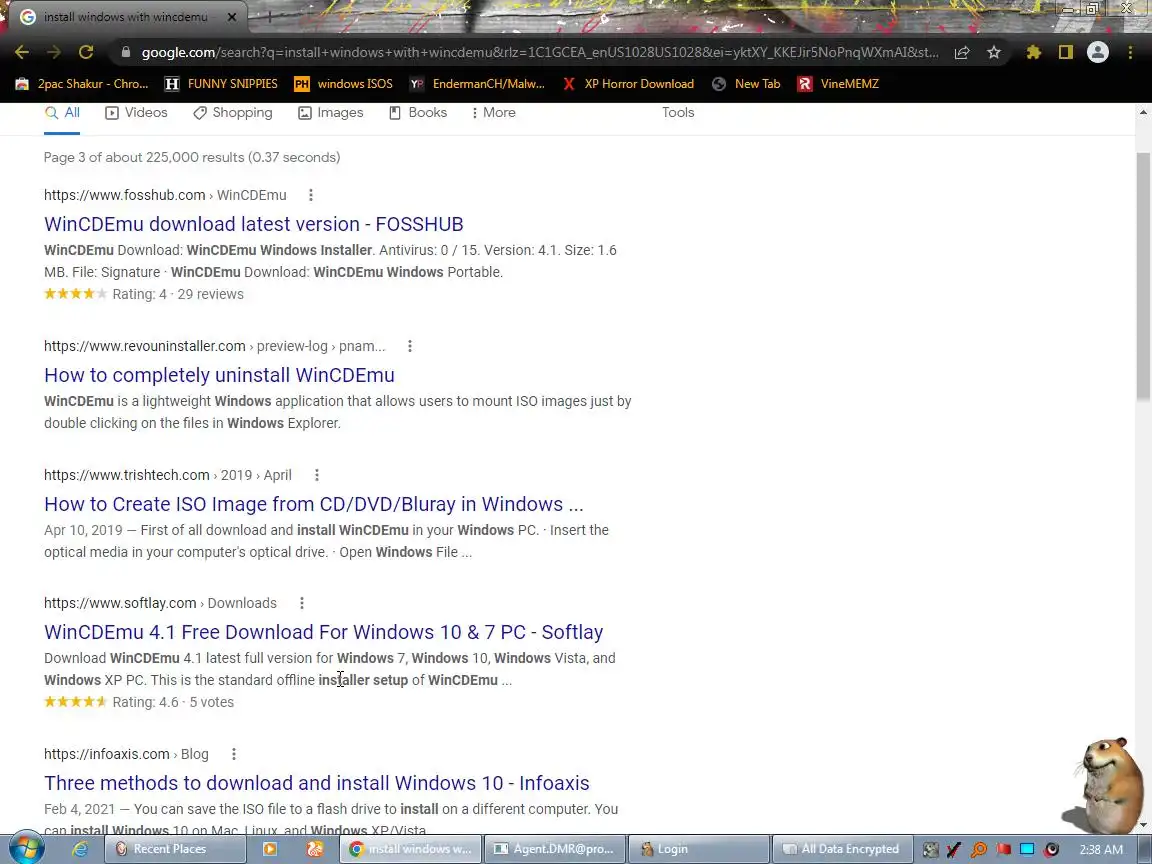Click the blue monitor tray icon
This screenshot has height=864, width=1152.
[x=1027, y=849]
